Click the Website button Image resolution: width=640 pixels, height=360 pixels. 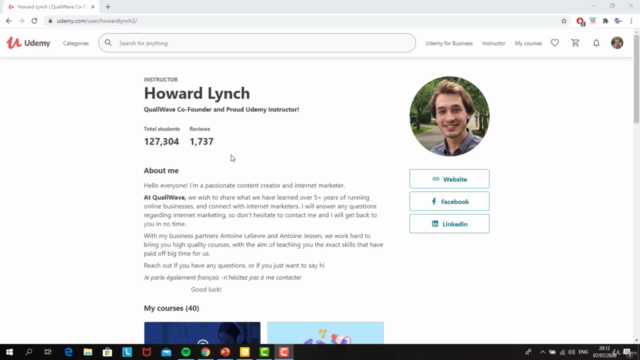449,179
